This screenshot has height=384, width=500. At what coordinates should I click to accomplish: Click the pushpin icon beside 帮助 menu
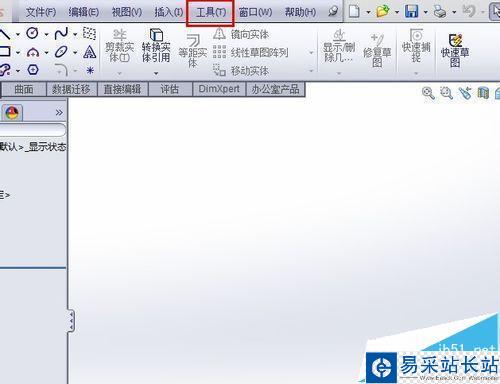332,12
